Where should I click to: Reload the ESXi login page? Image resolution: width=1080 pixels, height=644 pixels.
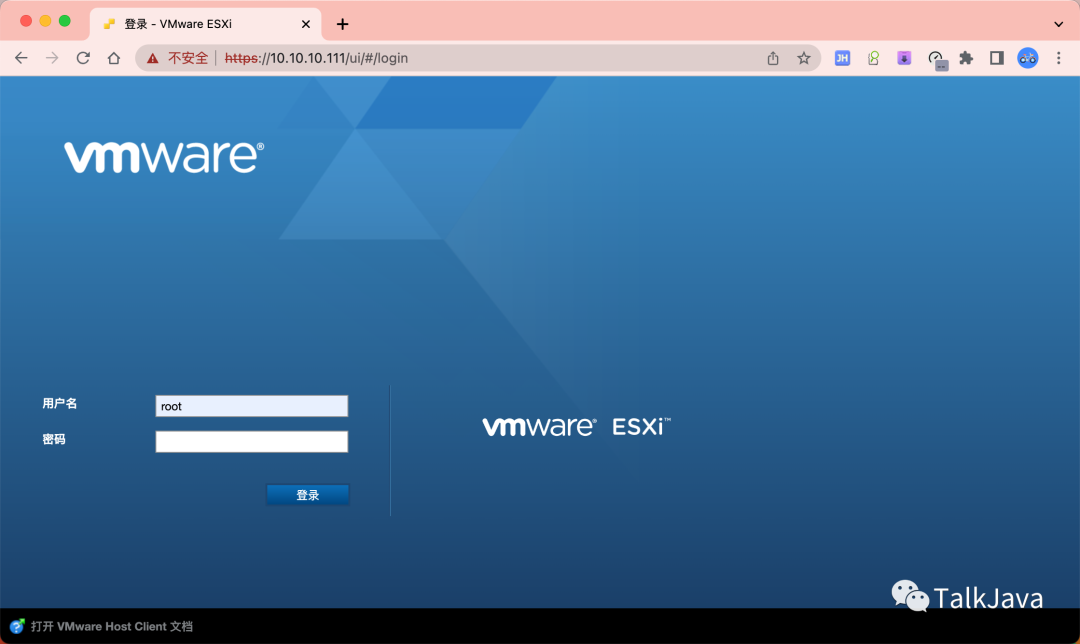[83, 58]
